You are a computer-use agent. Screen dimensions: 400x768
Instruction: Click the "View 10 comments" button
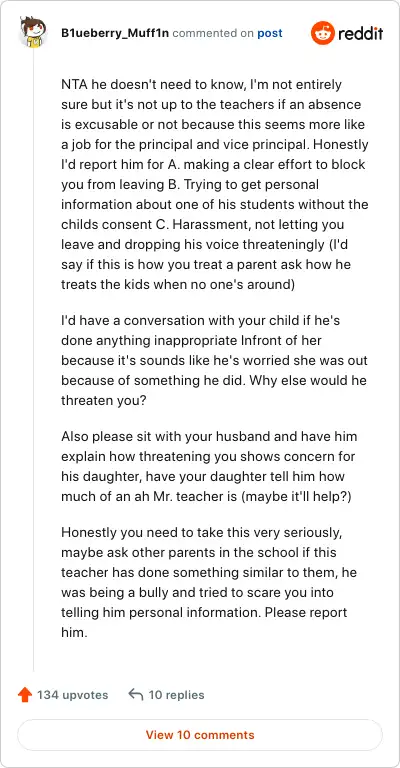point(200,735)
